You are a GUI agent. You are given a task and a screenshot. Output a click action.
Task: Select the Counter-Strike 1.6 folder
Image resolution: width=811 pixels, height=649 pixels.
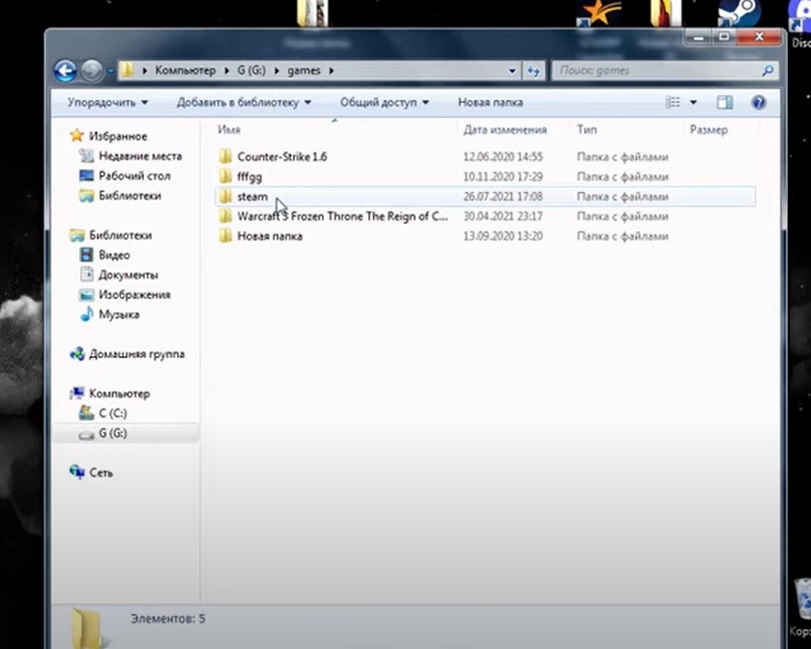[282, 157]
